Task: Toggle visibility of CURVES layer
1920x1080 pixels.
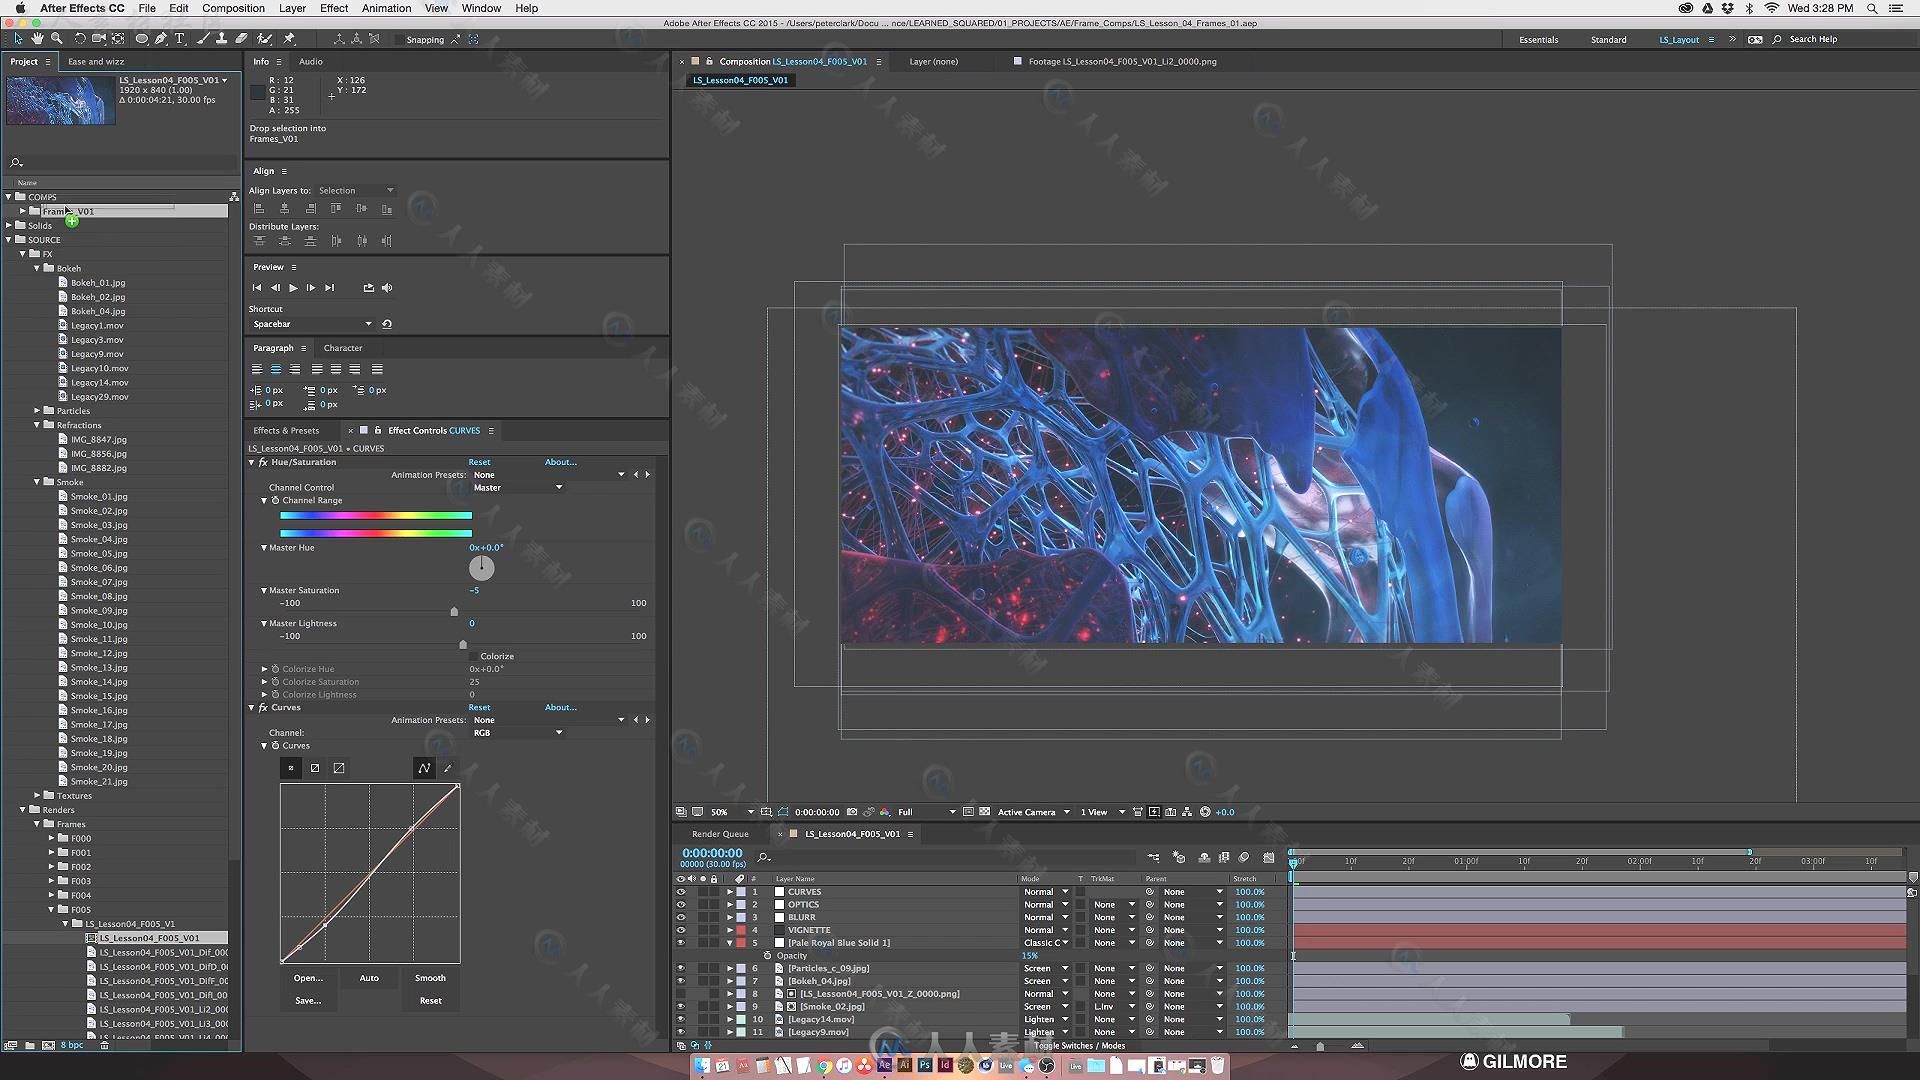Action: 680,891
